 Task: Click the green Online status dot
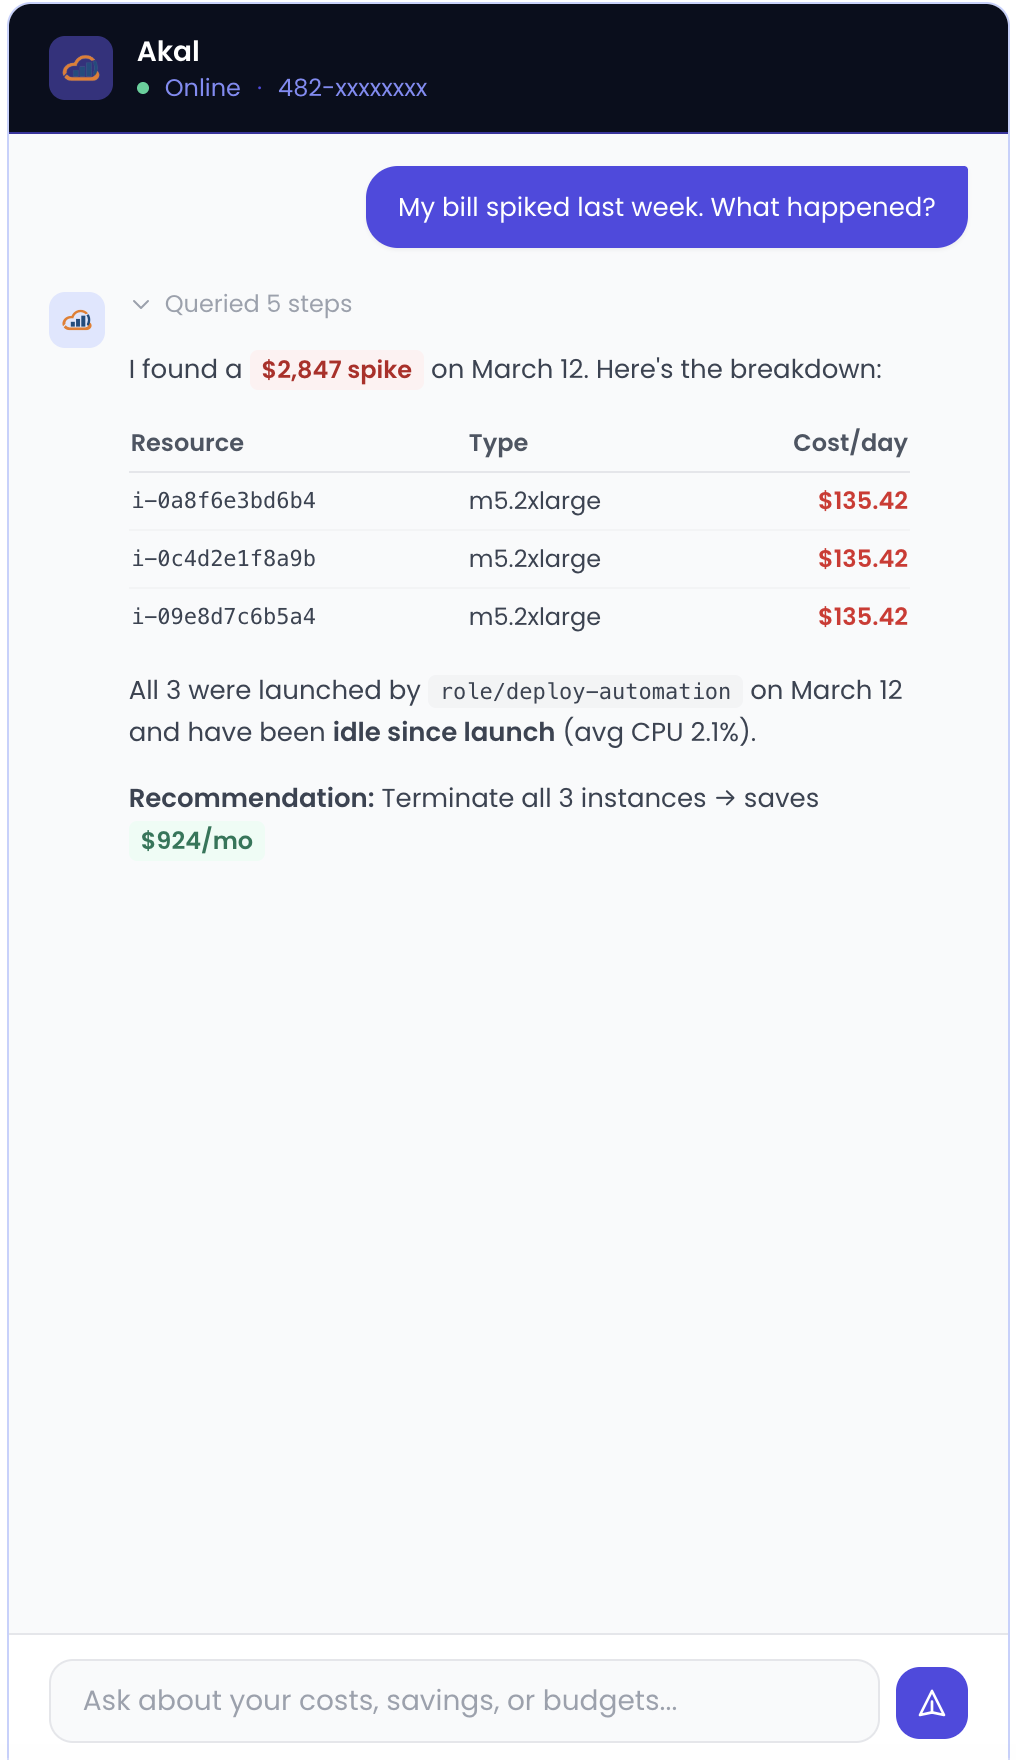143,88
